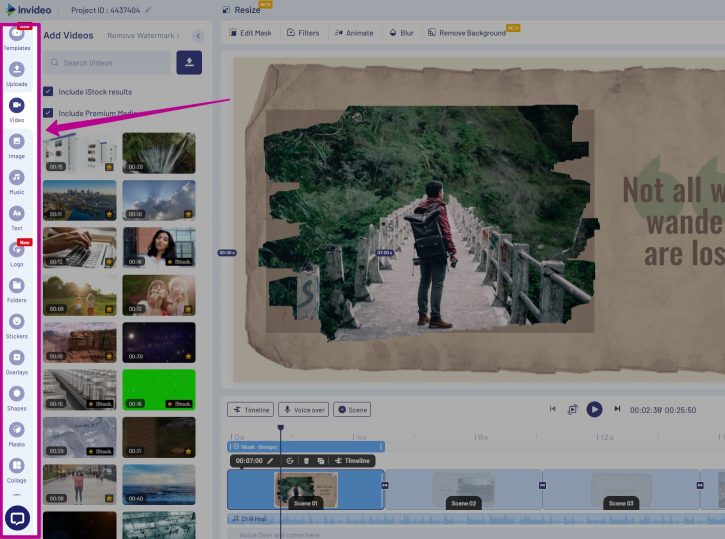The width and height of the screenshot is (725, 539).
Task: Open the Shapes sidebar section
Action: (17, 398)
